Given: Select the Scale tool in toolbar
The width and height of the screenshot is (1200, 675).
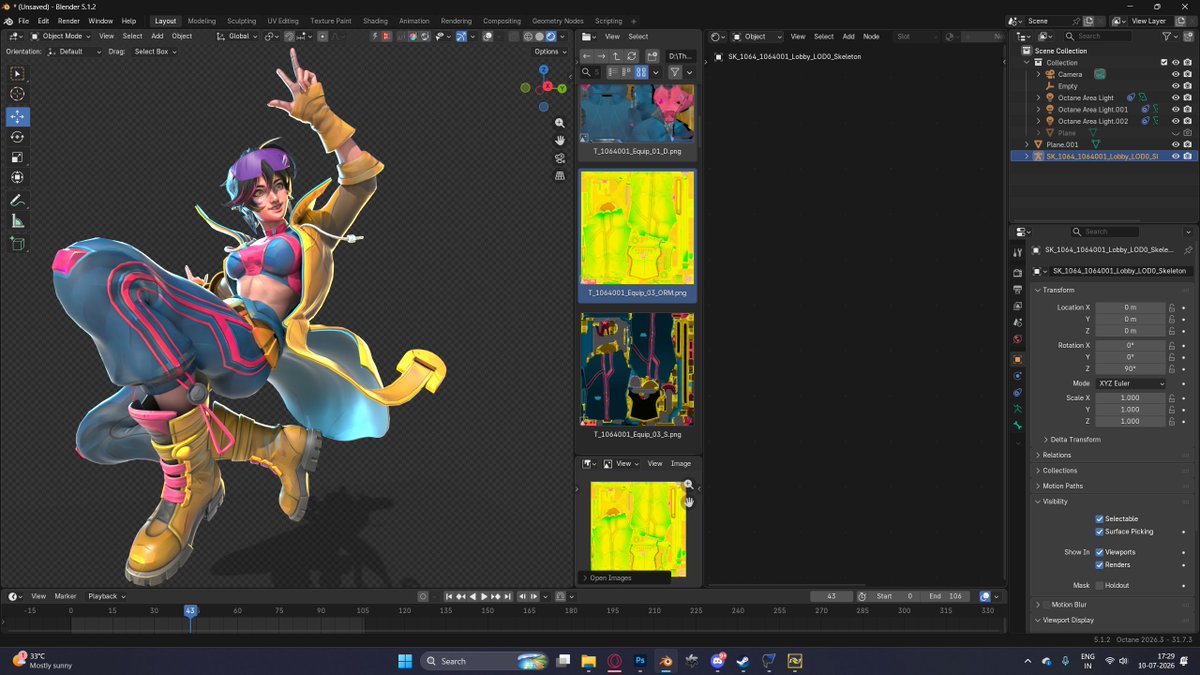Looking at the screenshot, I should pos(18,158).
